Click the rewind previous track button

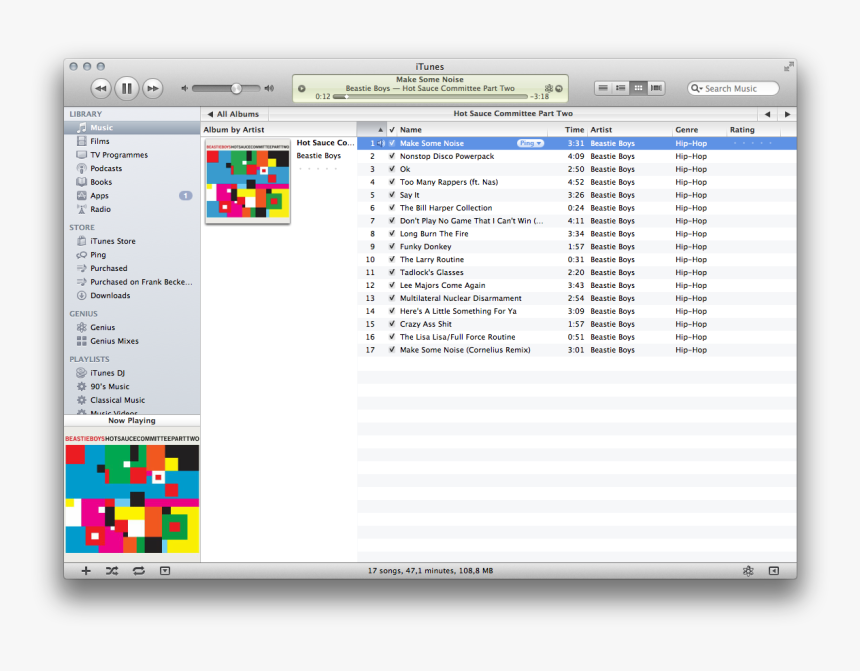tap(101, 88)
